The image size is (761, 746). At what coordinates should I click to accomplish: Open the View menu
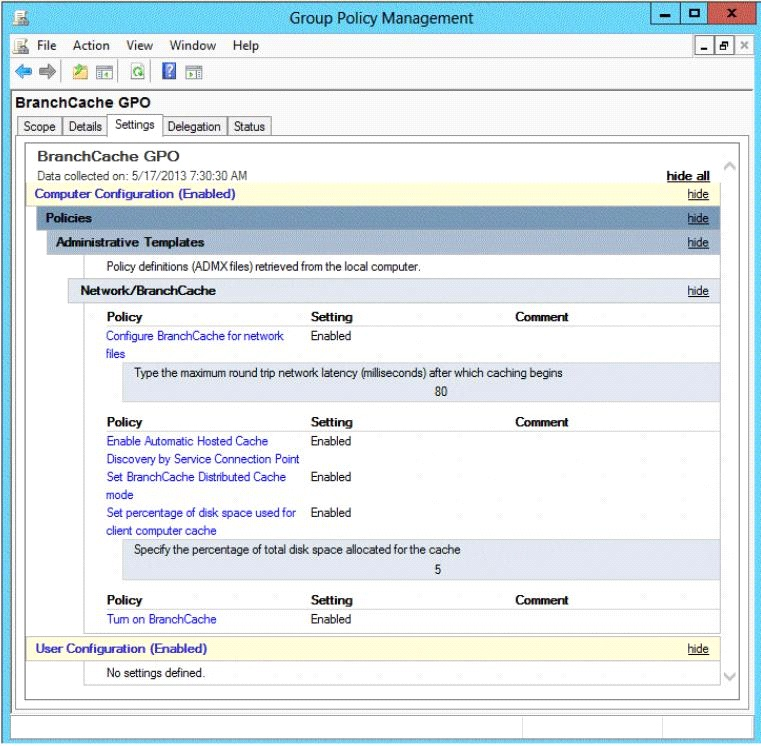(x=139, y=46)
